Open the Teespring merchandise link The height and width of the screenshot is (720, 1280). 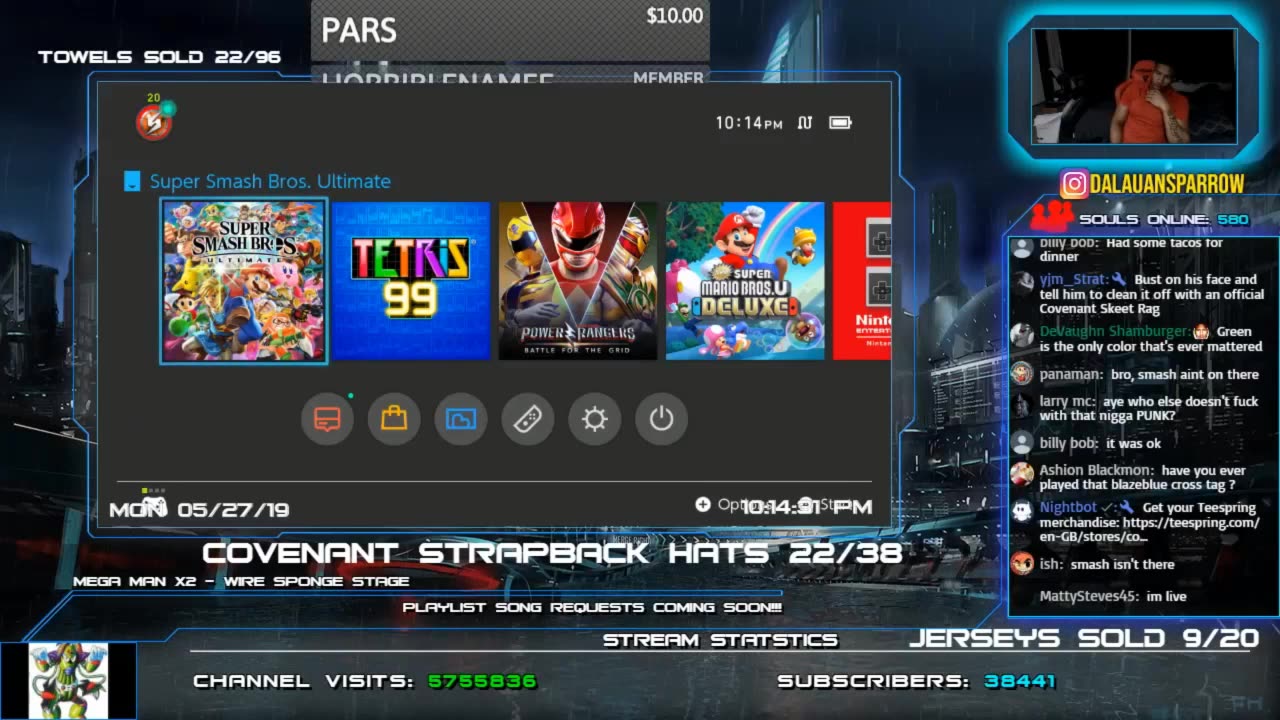click(1148, 530)
